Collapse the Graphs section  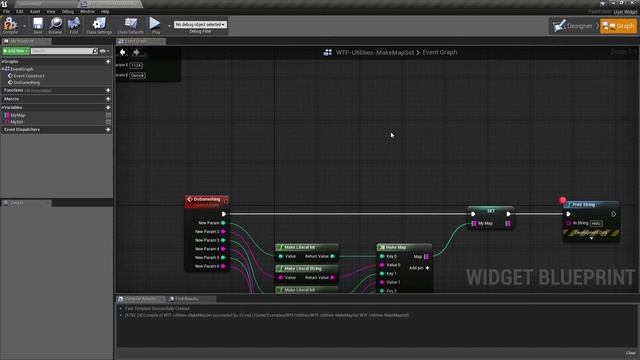pyautogui.click(x=2, y=62)
